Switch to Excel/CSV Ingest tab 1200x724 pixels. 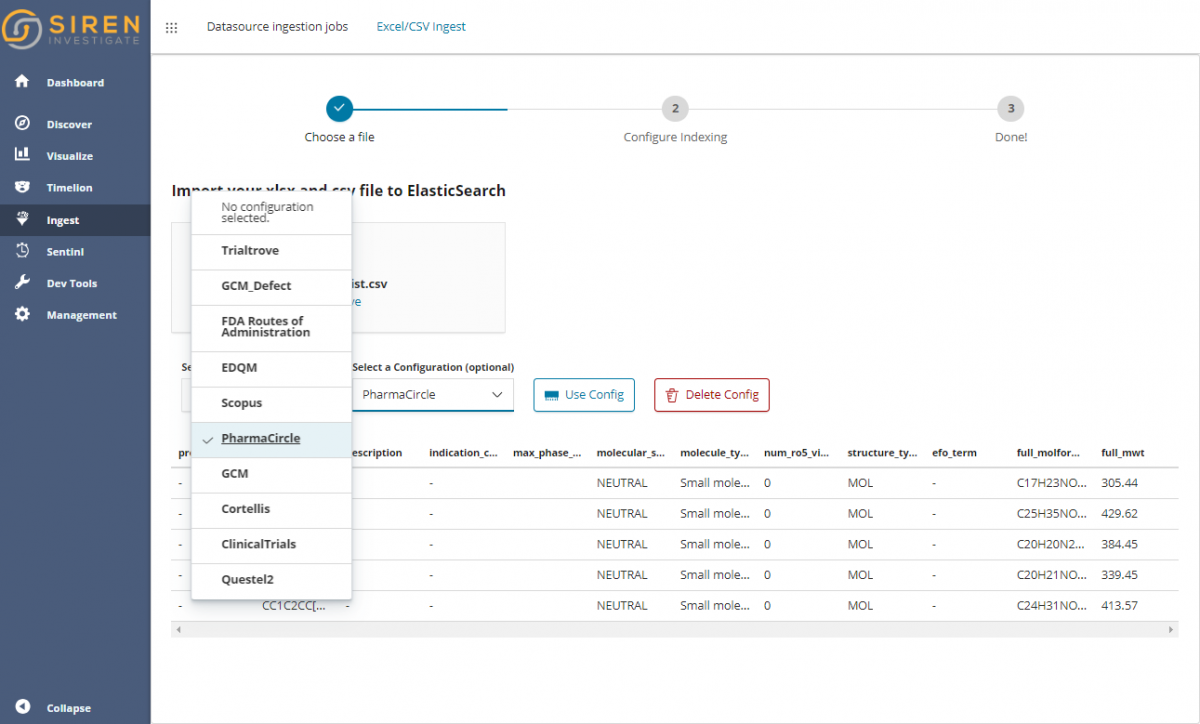point(421,27)
